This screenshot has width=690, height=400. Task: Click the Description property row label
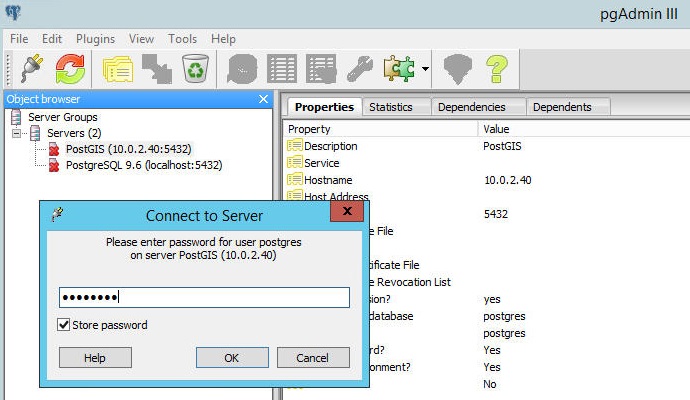coord(330,146)
